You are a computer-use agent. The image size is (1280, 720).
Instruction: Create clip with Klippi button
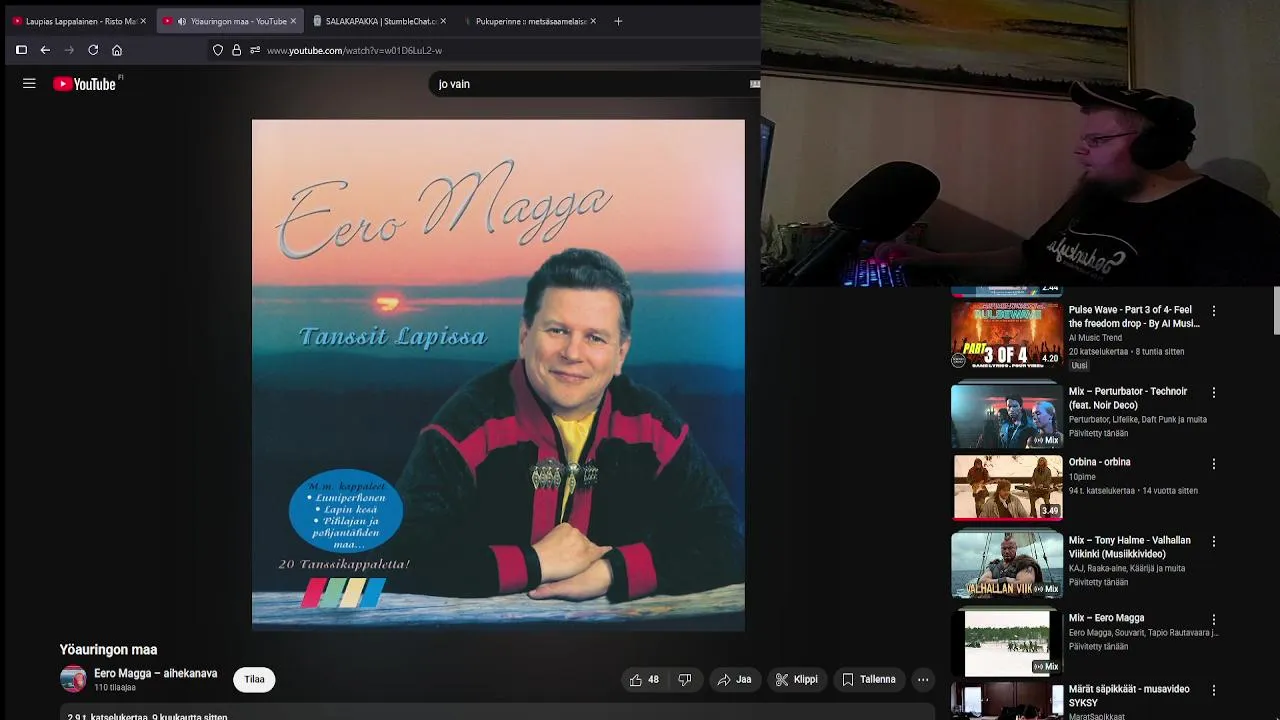tap(797, 679)
